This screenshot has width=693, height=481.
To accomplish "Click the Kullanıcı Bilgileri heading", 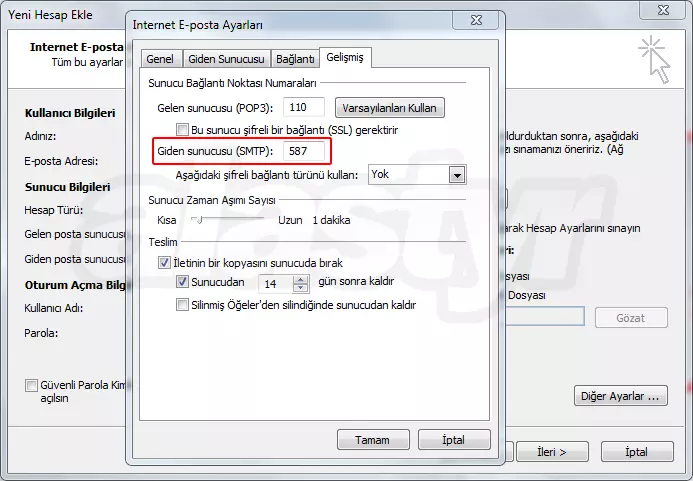I will 70,113.
